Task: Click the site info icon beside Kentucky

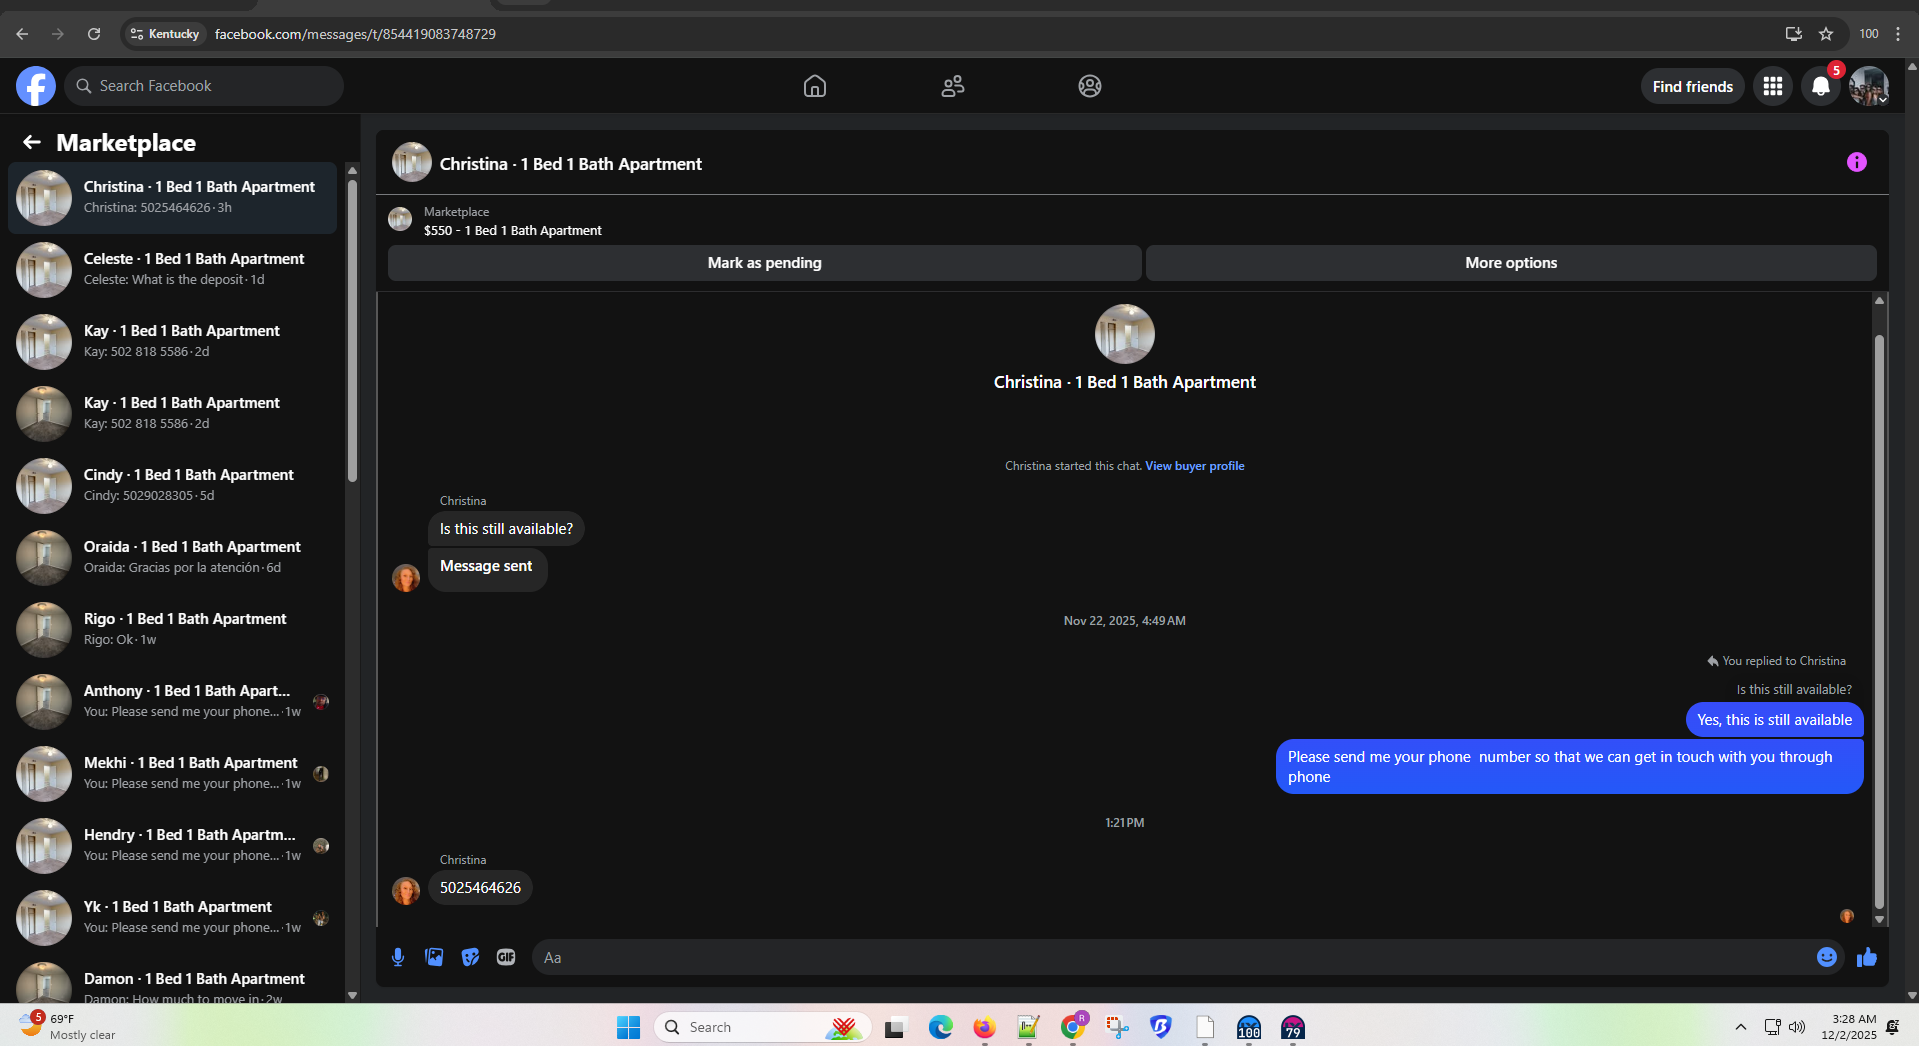Action: tap(137, 34)
